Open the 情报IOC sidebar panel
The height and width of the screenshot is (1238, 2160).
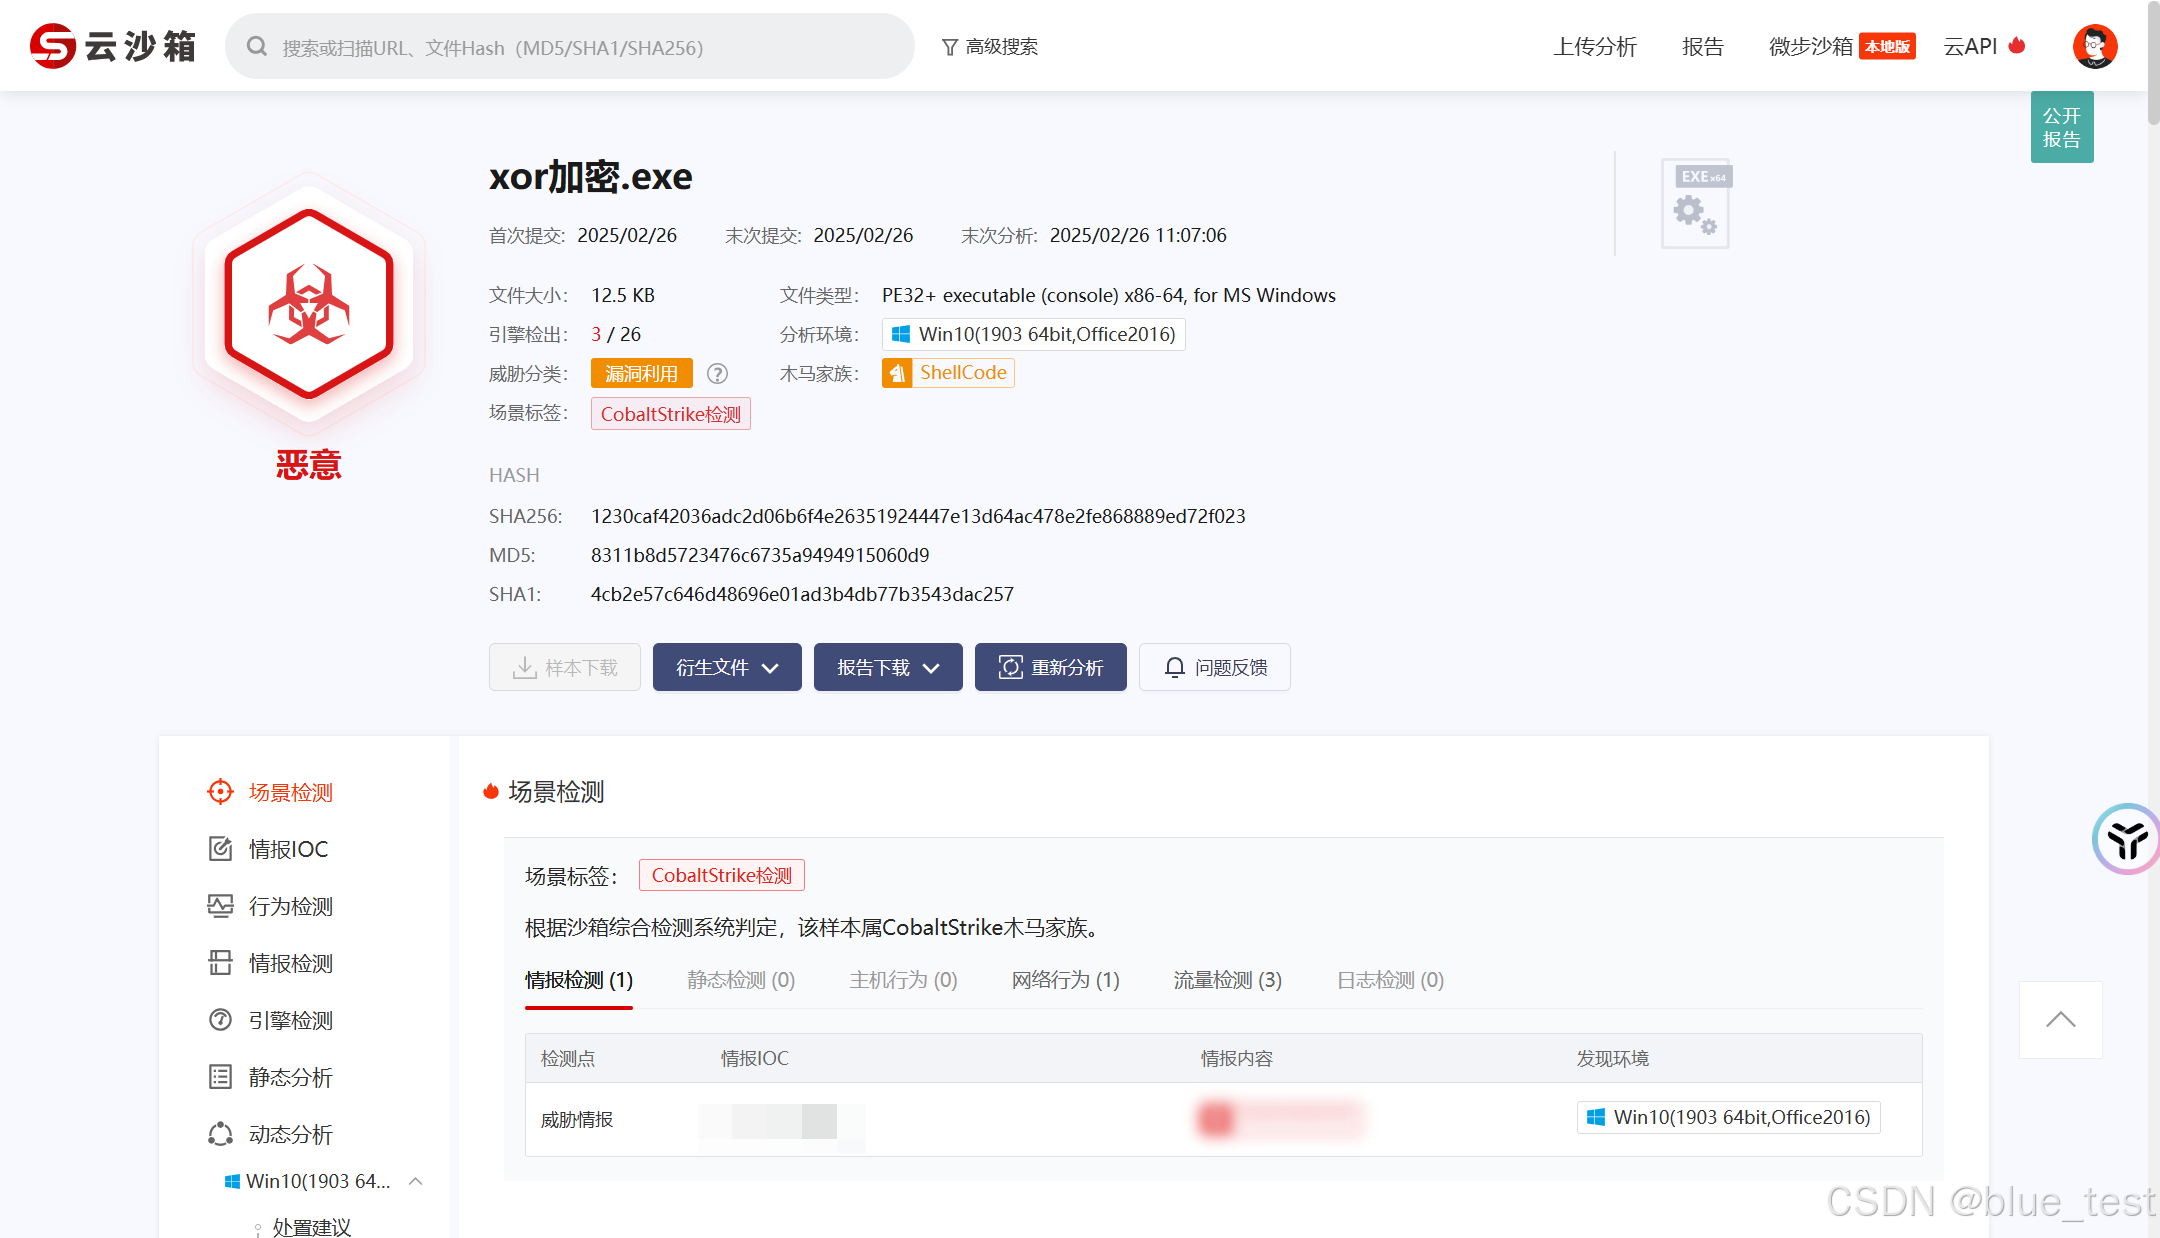click(288, 848)
